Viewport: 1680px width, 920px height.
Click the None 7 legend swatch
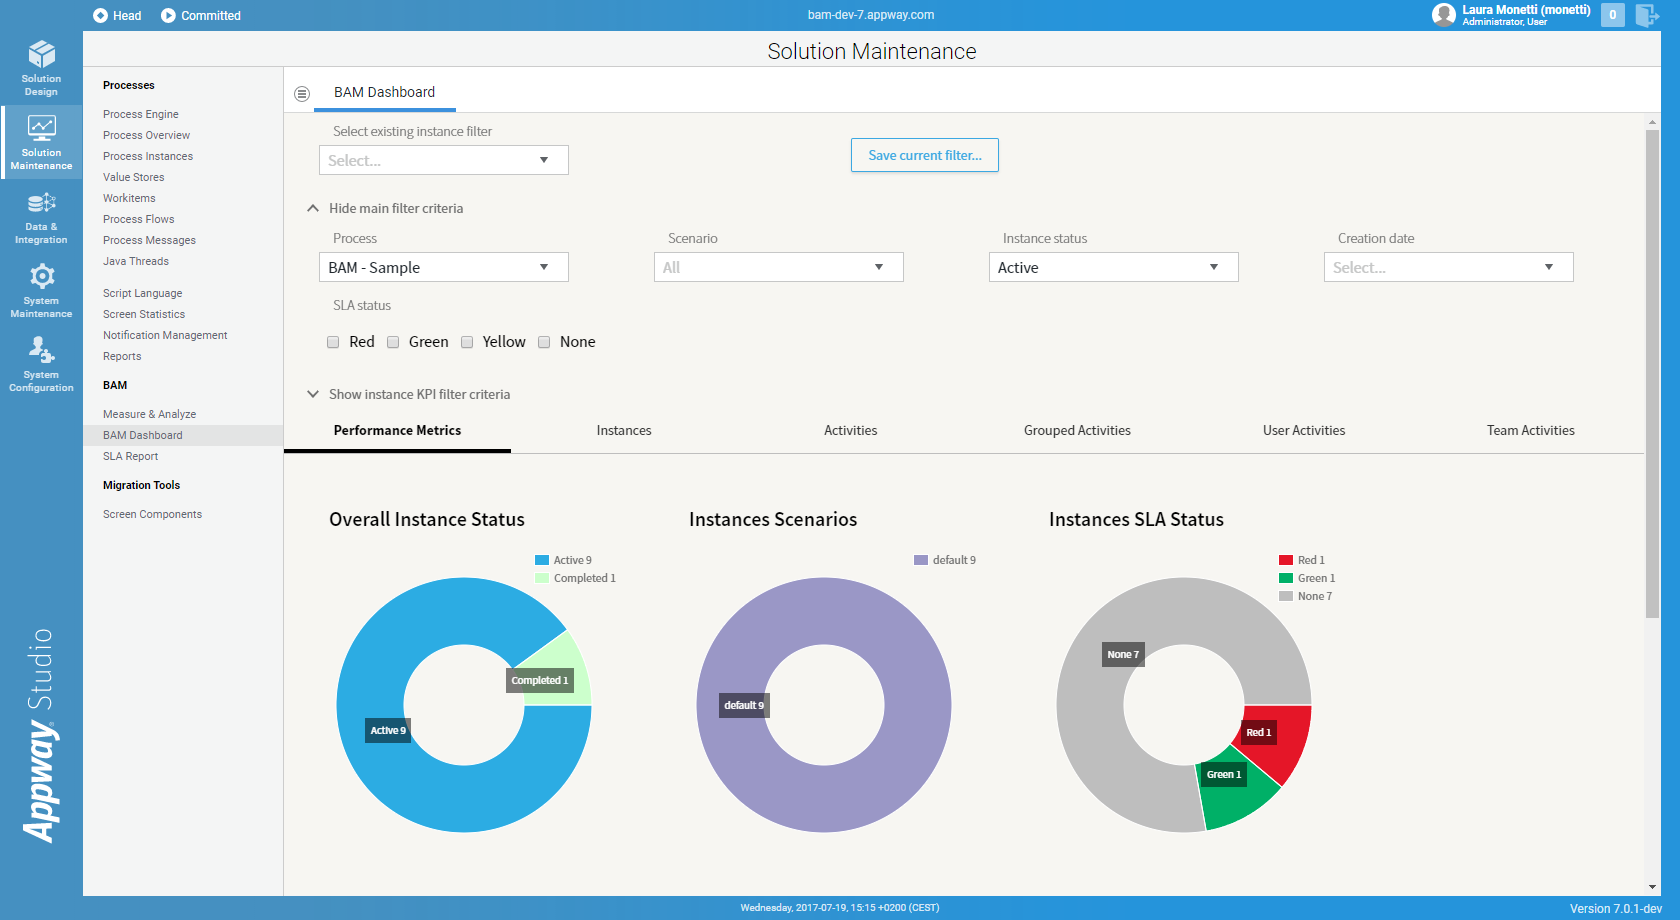[1286, 596]
